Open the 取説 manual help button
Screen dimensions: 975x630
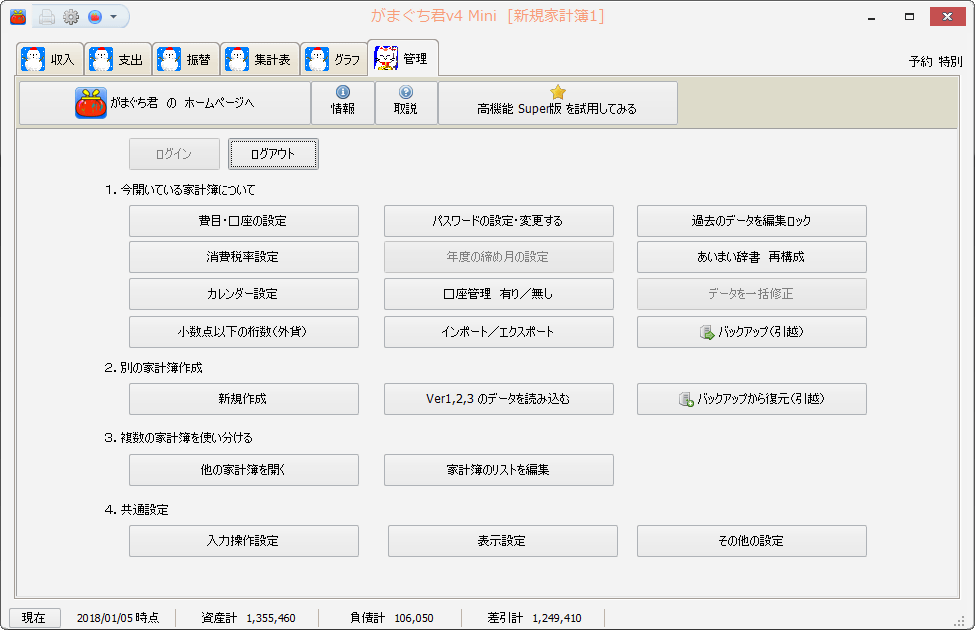(405, 102)
